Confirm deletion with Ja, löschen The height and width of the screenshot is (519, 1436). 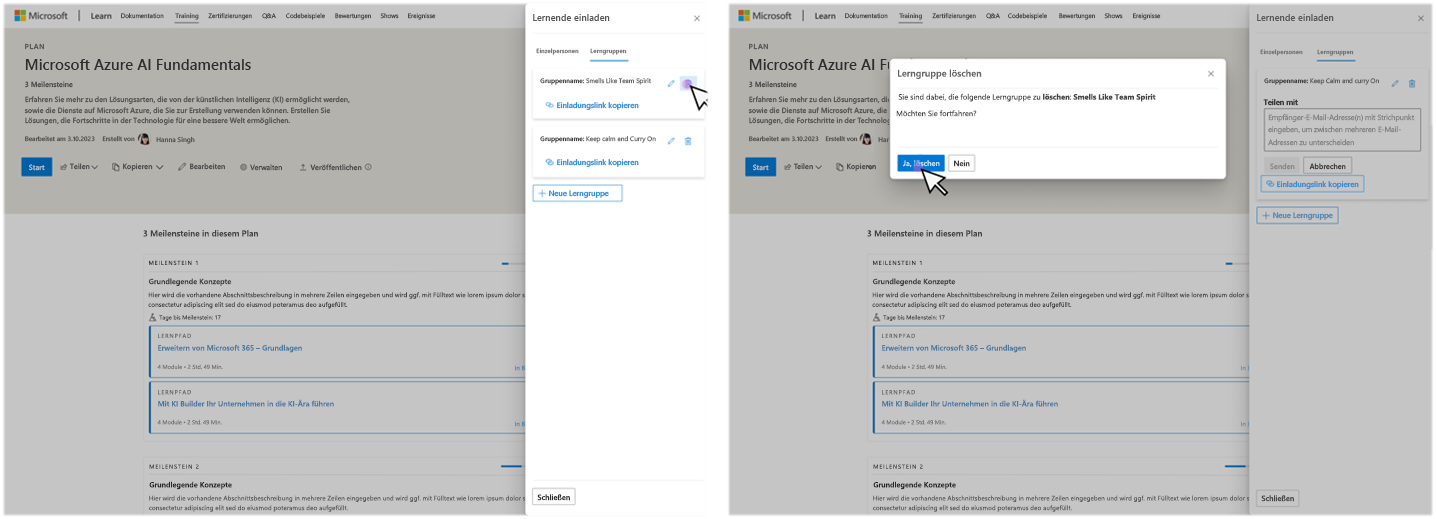point(921,163)
